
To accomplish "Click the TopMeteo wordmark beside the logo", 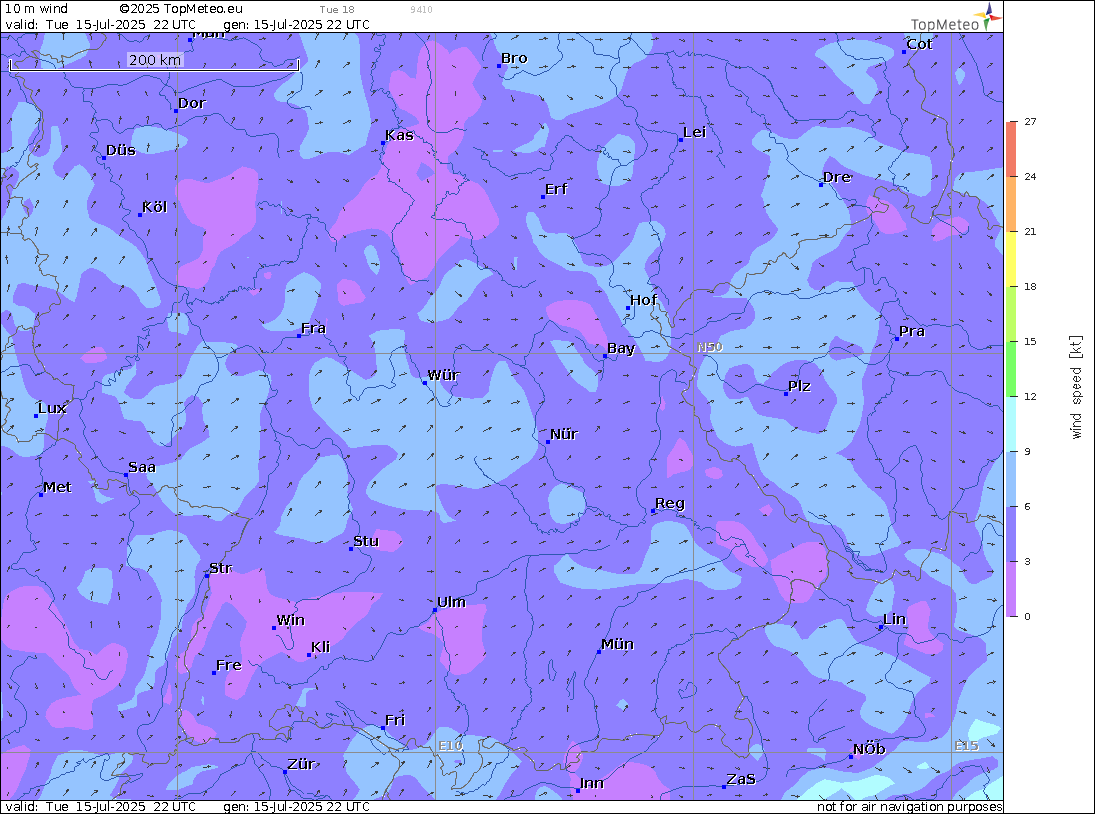I will [945, 24].
